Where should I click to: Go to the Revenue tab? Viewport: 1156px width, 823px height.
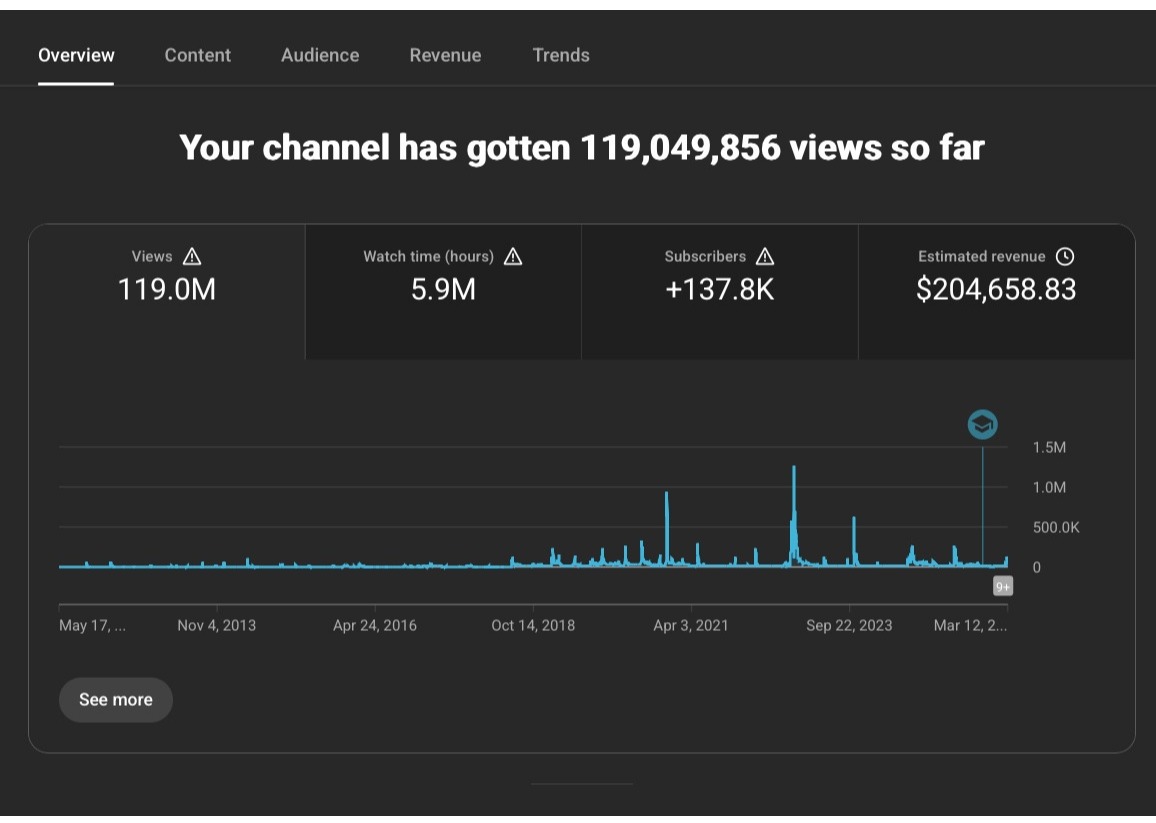(x=445, y=55)
